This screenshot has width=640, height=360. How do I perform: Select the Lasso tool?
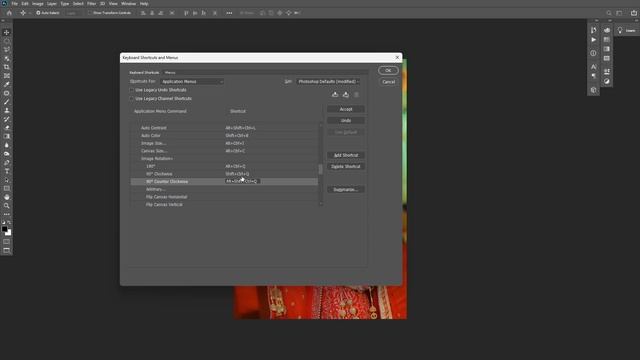(x=7, y=49)
